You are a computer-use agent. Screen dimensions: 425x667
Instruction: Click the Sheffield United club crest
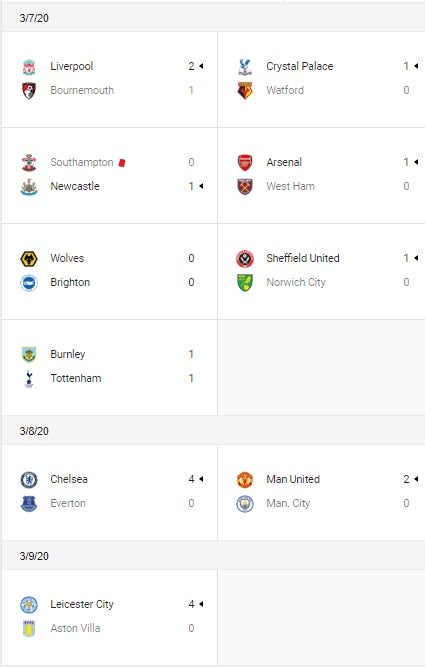tap(245, 259)
